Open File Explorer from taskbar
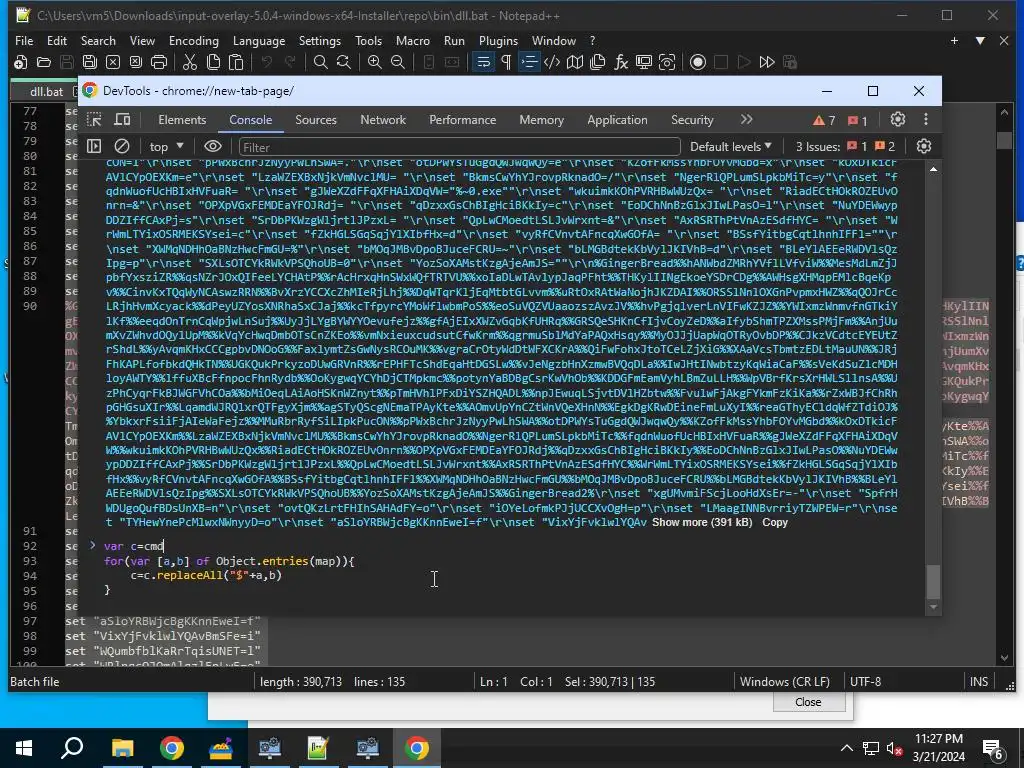Screen dimensions: 1024x768 pos(122,748)
